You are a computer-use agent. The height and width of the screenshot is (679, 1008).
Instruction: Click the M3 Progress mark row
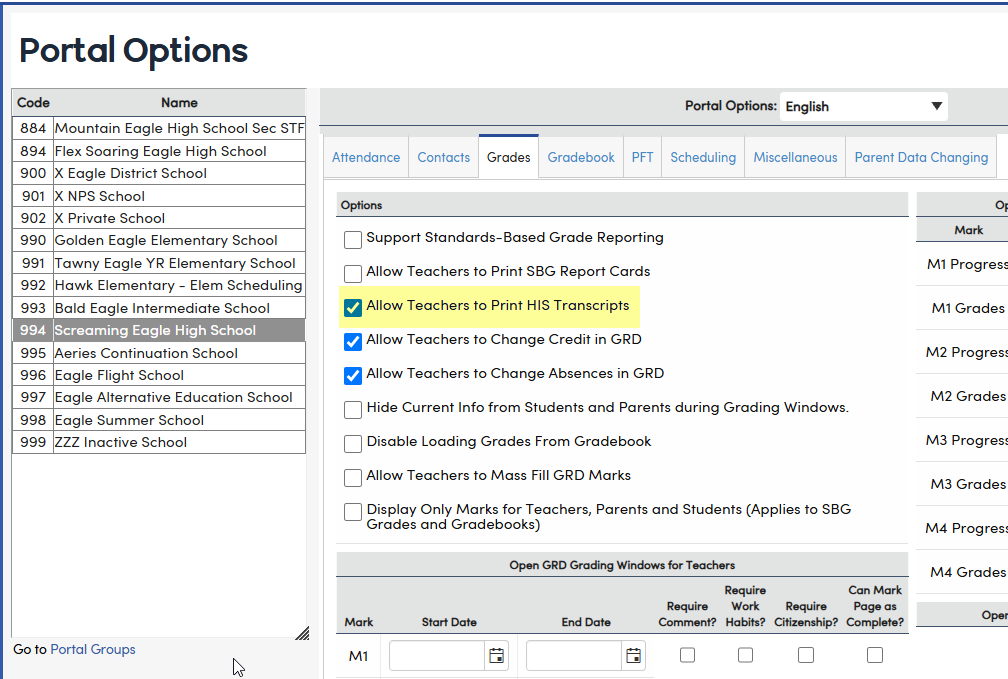point(962,440)
